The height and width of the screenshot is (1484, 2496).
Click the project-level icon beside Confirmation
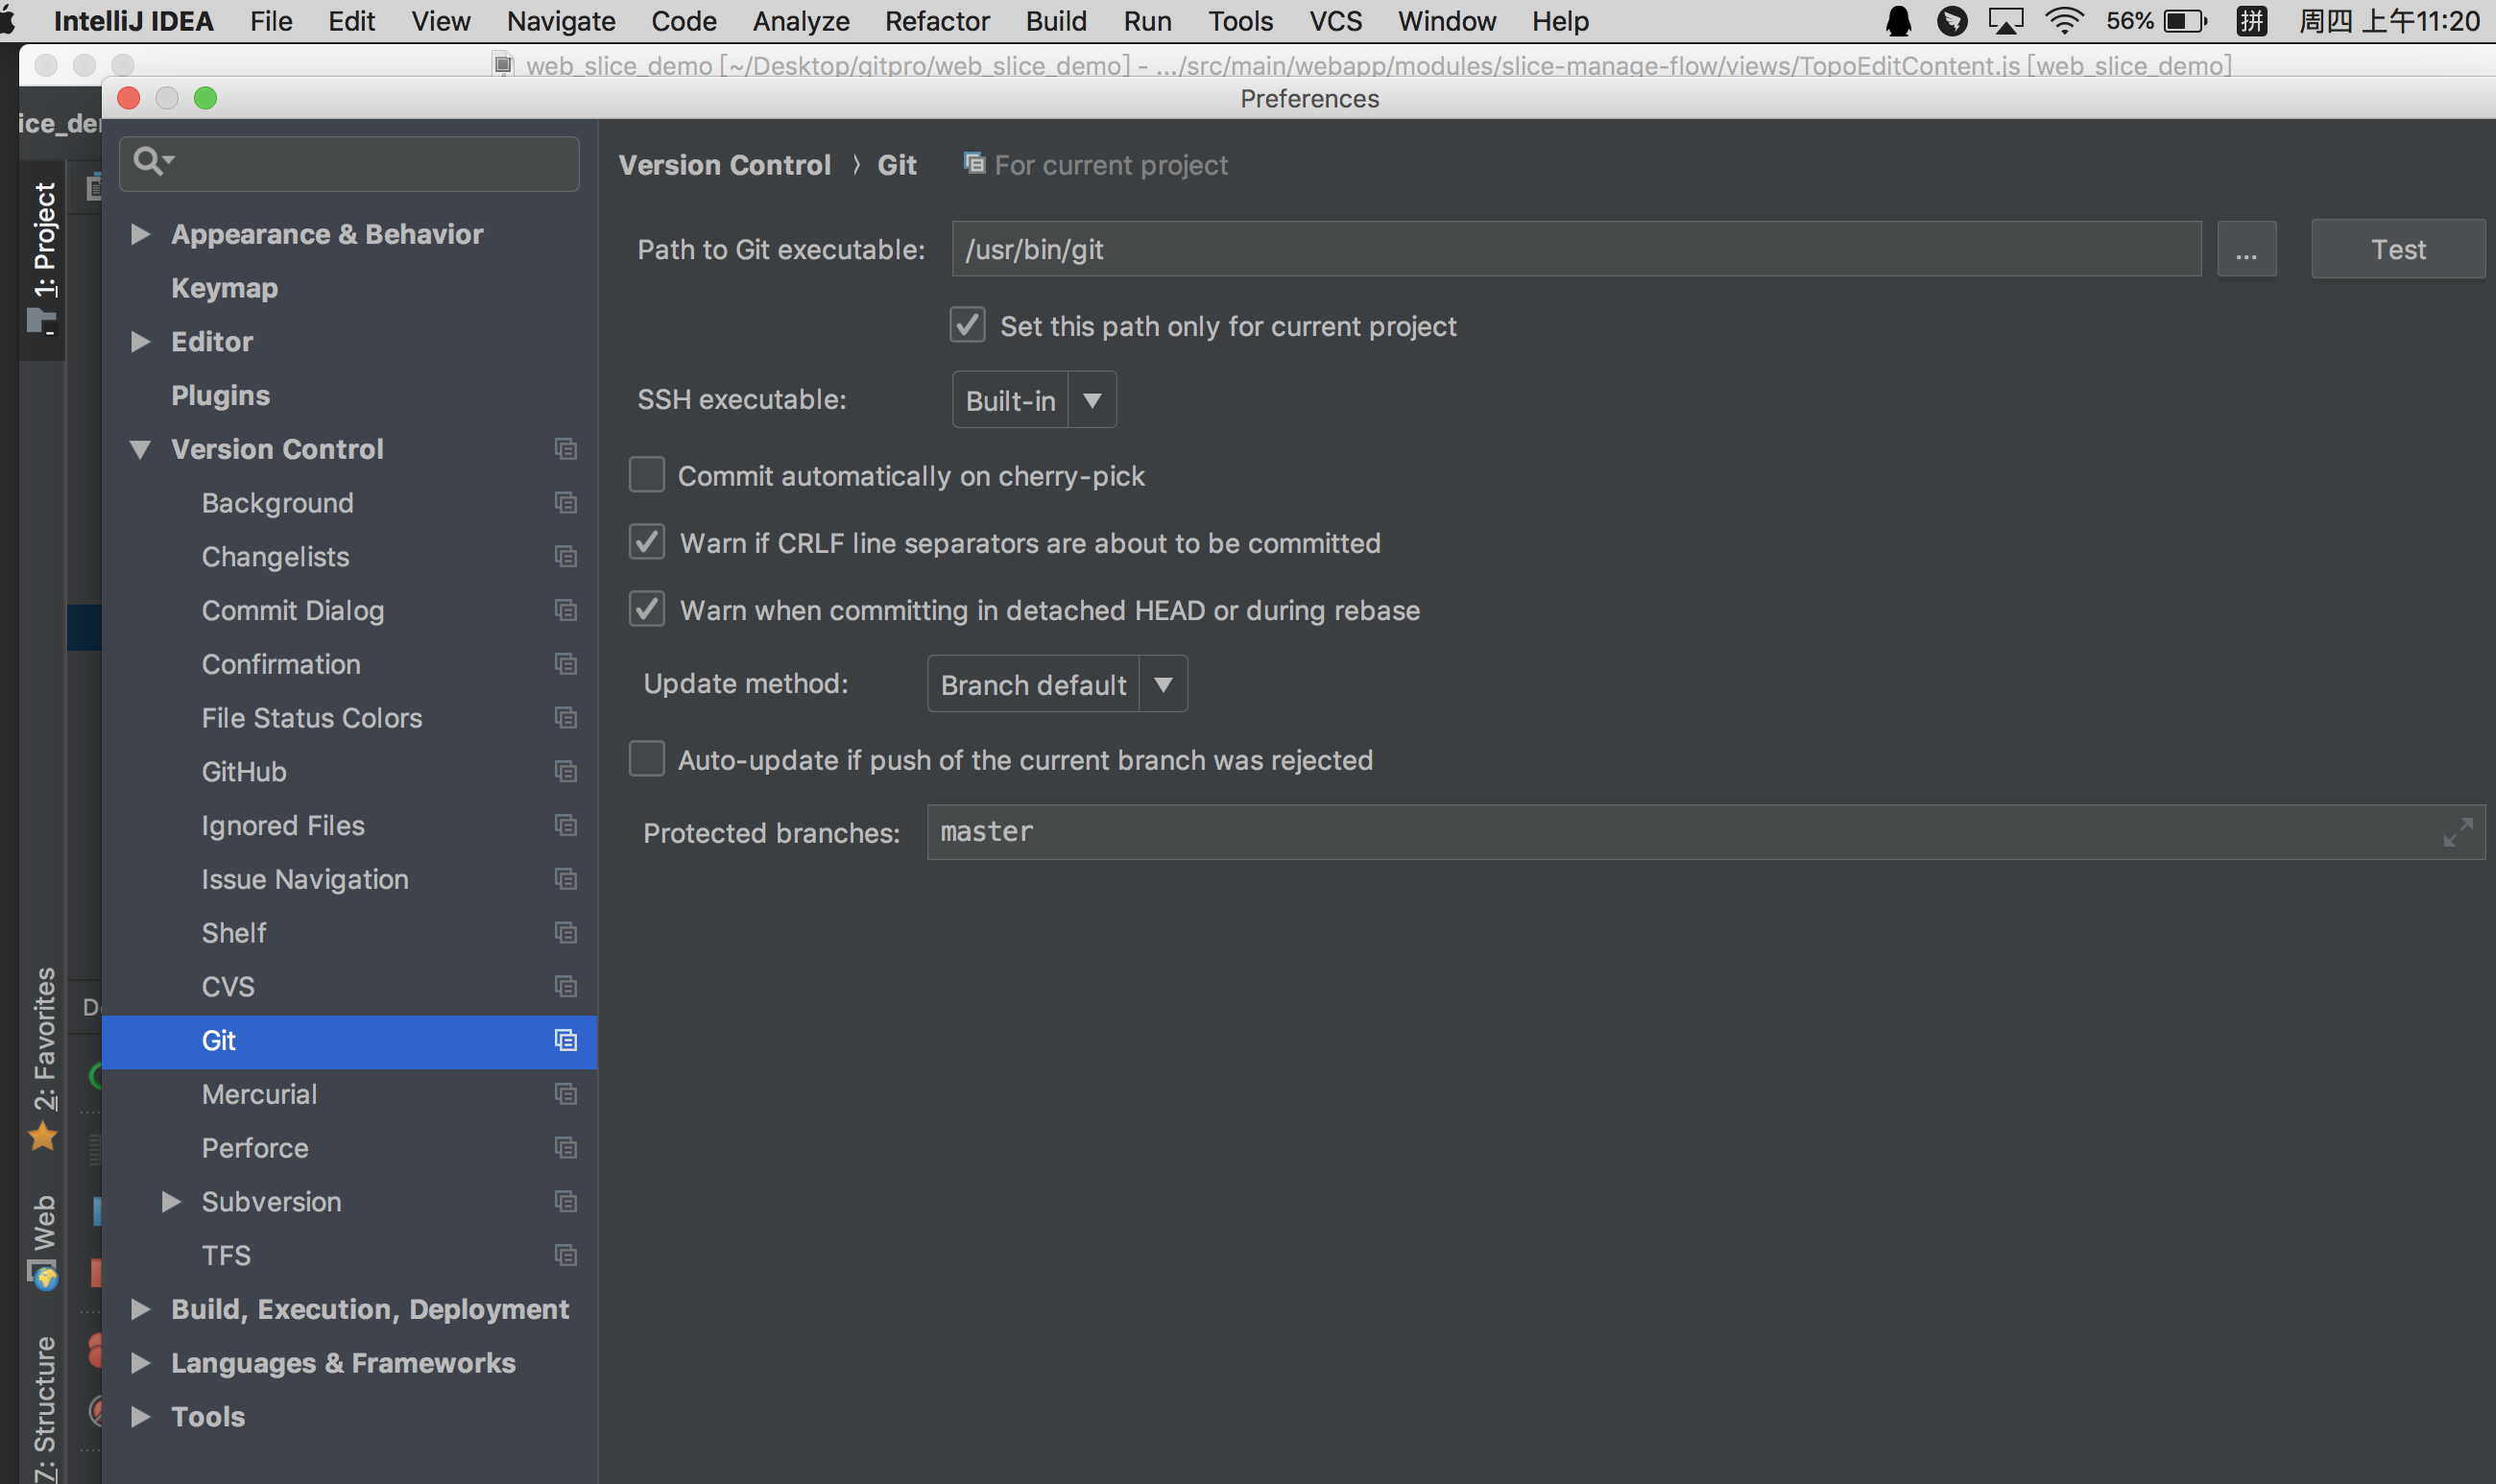point(566,664)
